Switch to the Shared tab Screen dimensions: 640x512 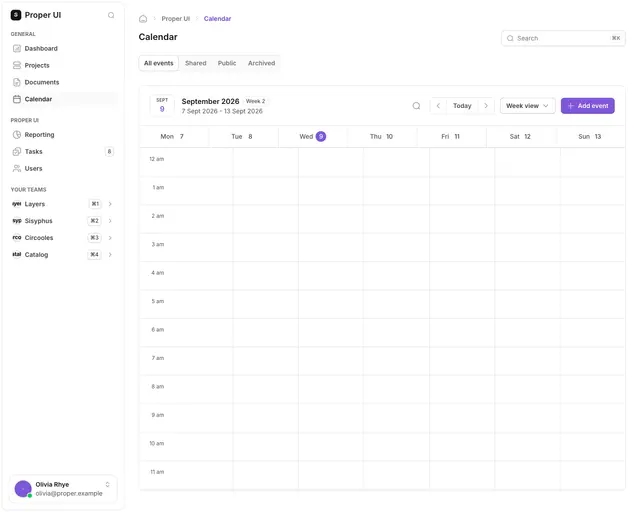196,63
